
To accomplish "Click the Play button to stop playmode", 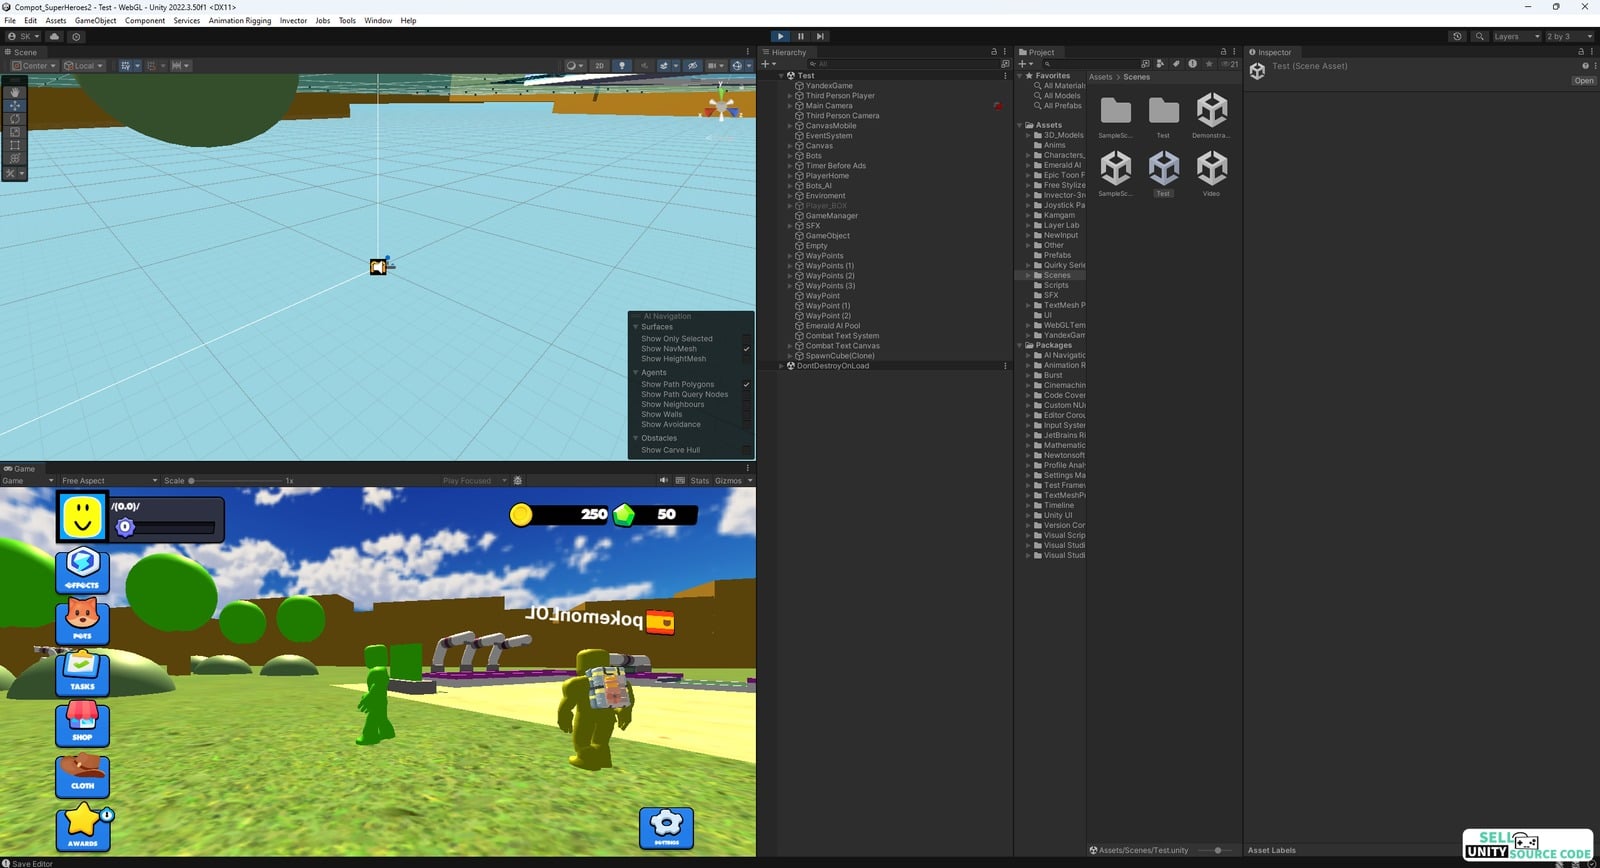I will (781, 36).
